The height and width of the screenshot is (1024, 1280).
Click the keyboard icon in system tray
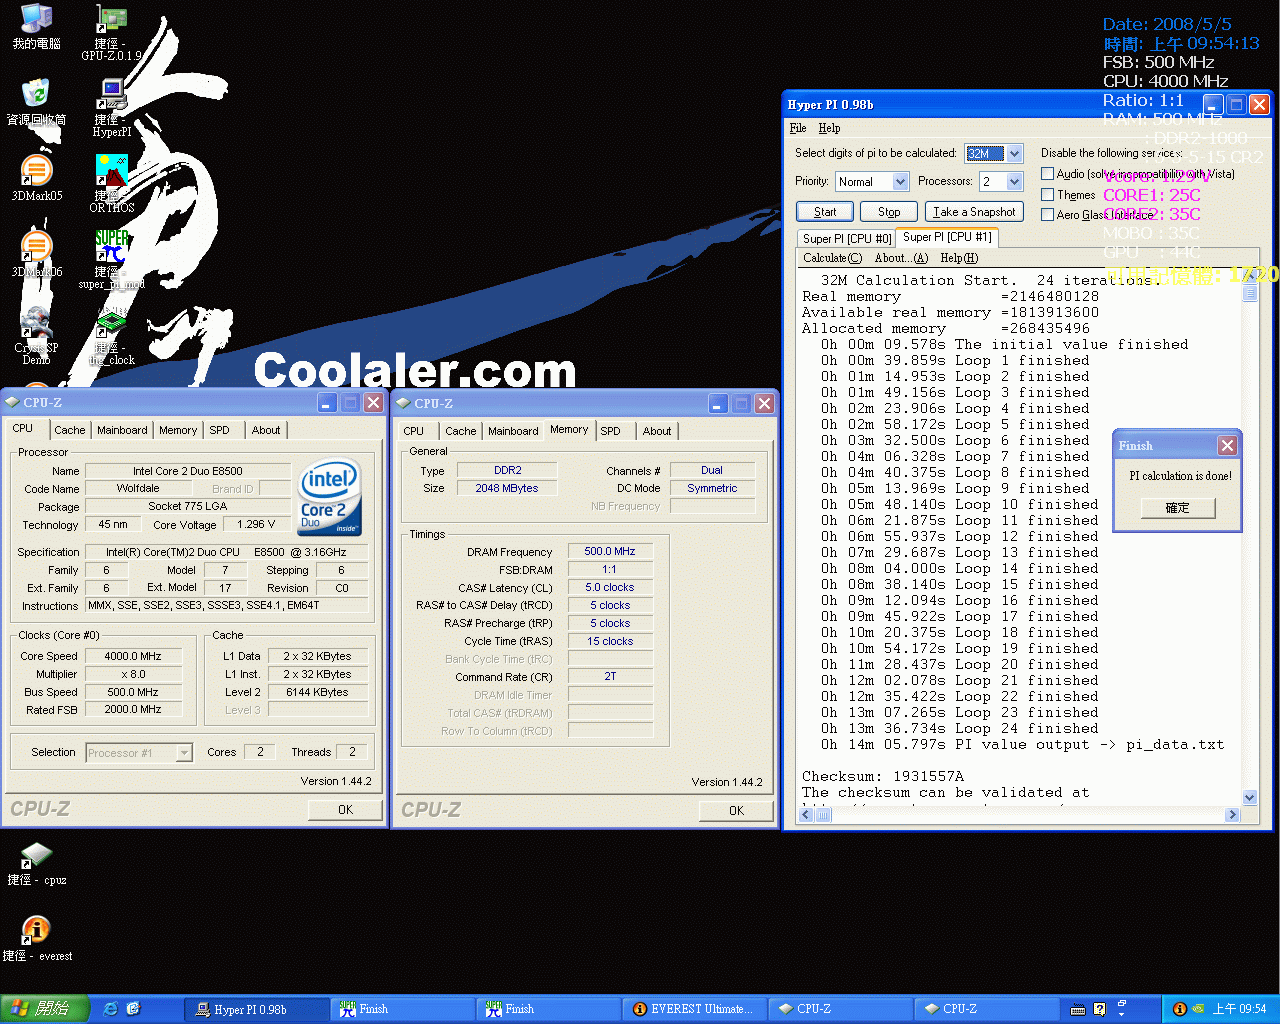[1078, 1009]
